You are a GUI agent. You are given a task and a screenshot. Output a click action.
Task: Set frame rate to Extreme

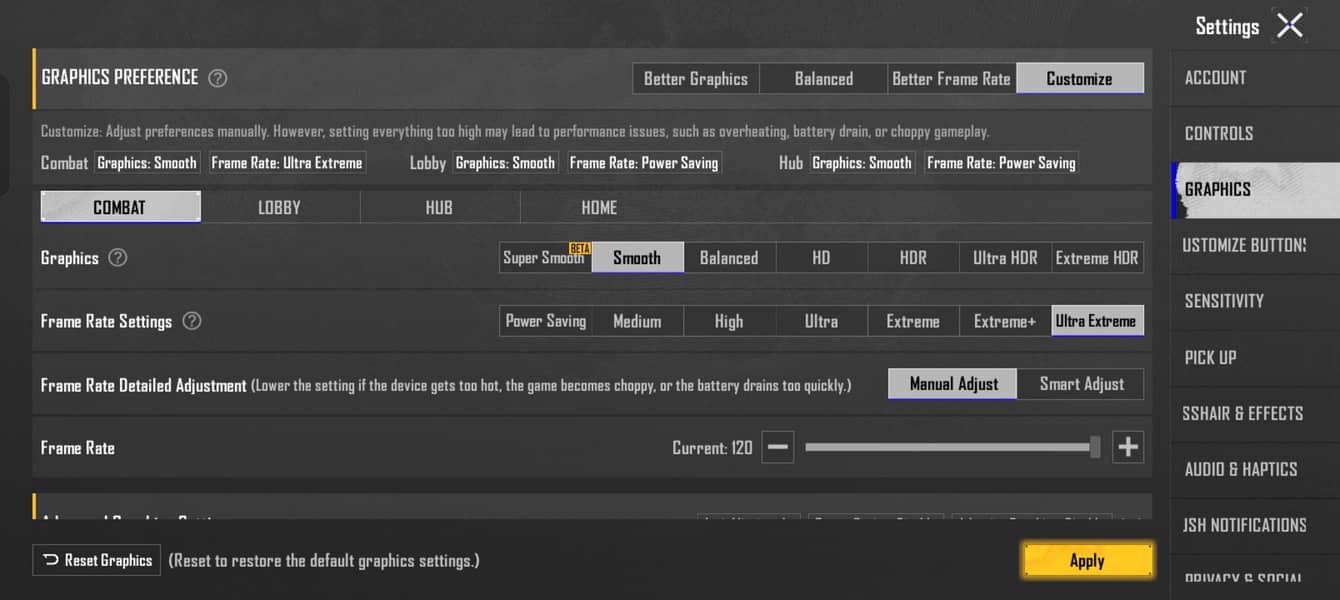[914, 321]
